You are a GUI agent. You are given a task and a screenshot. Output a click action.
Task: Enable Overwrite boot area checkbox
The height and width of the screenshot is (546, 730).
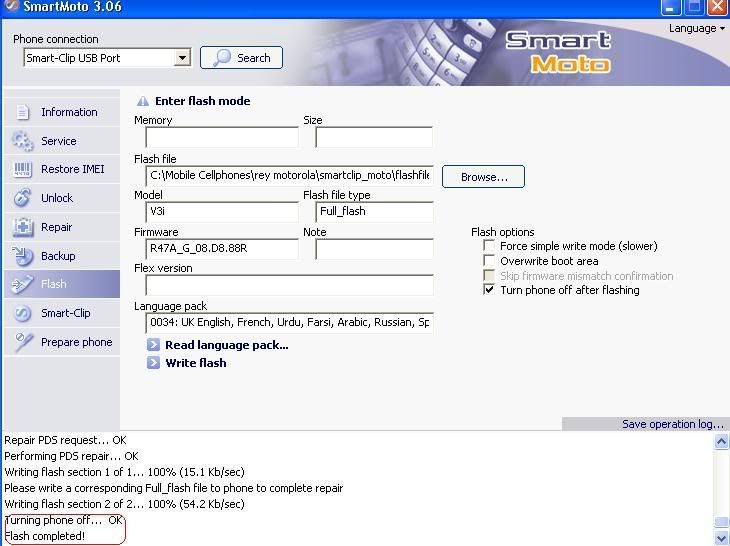point(489,261)
